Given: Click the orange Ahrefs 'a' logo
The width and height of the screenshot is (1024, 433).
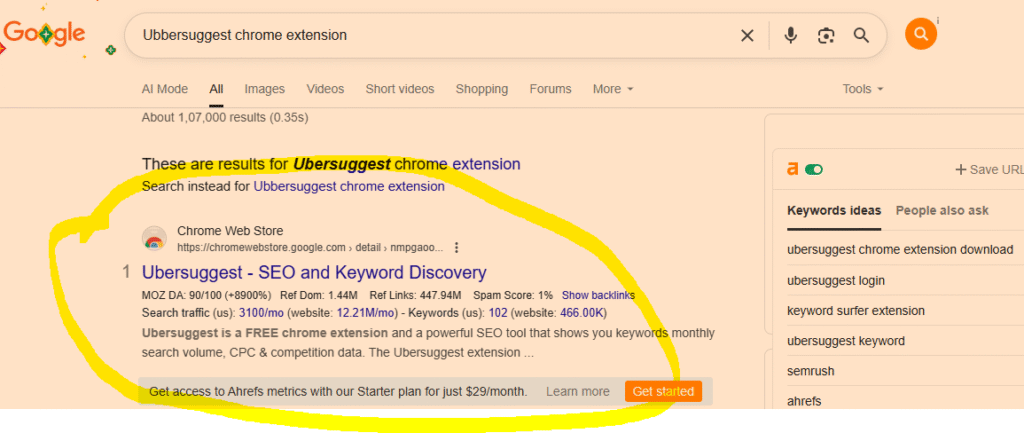Looking at the screenshot, I should (792, 170).
